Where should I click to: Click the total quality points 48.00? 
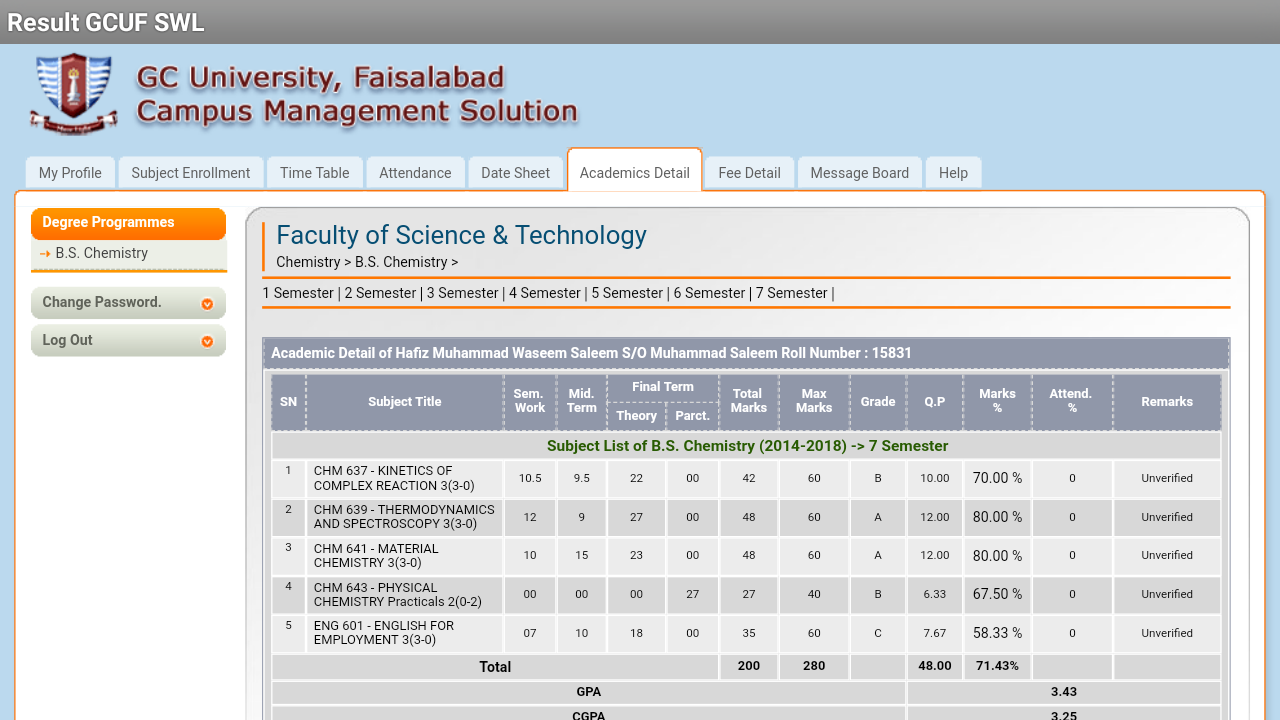[x=935, y=666]
